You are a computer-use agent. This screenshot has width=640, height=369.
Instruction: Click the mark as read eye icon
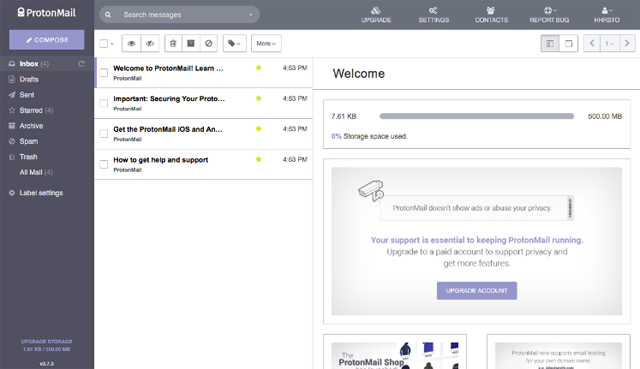click(131, 43)
